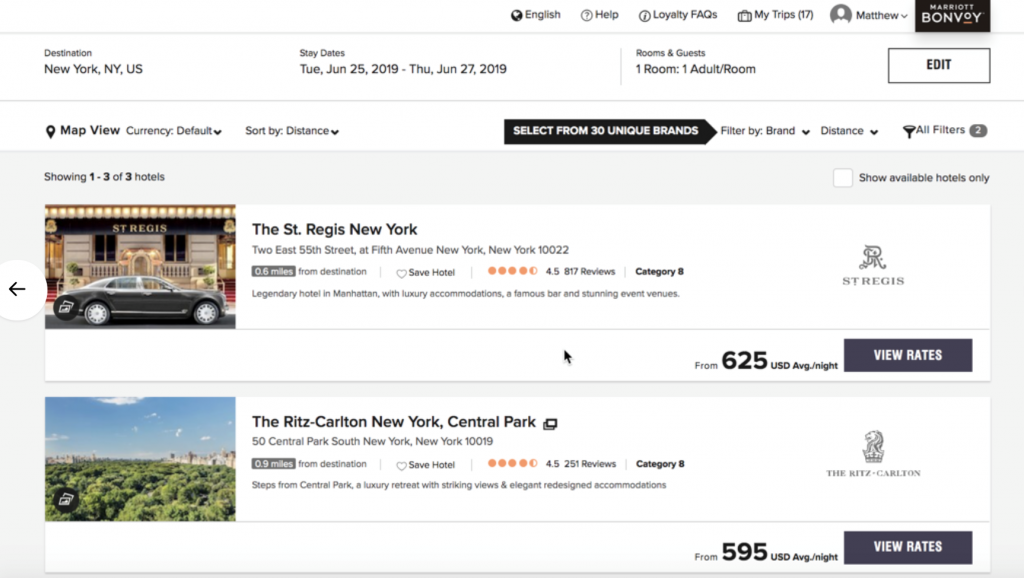The image size is (1024, 578).
Task: View rates for The St. Regis
Action: click(x=907, y=355)
